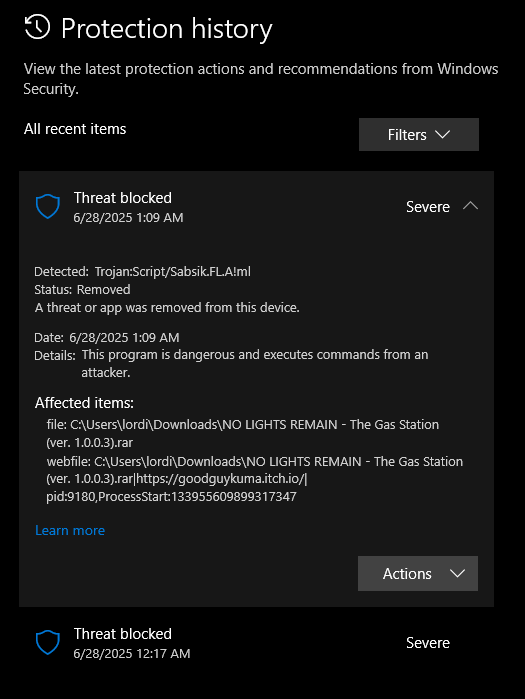This screenshot has width=525, height=699.
Task: Click the Protection history clock icon
Action: [x=37, y=27]
